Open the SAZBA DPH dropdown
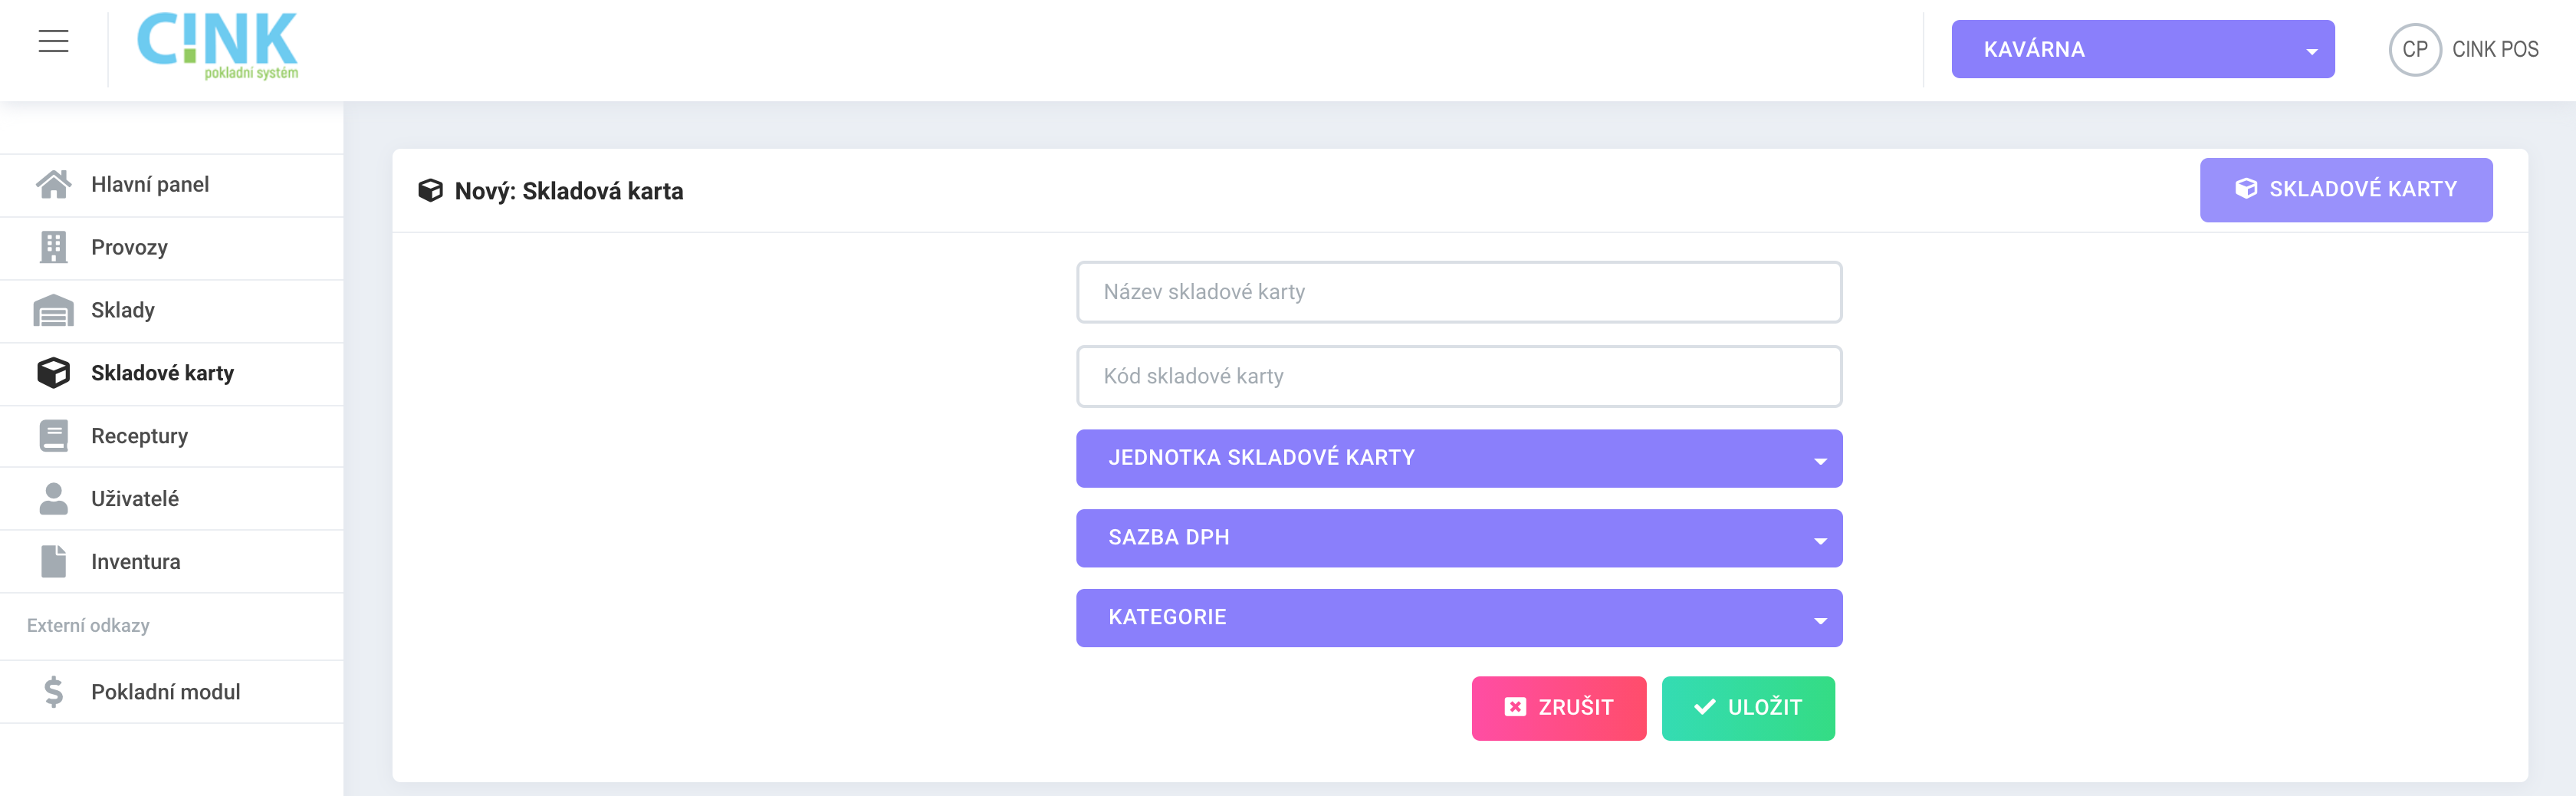Image resolution: width=2576 pixels, height=796 pixels. click(x=1458, y=538)
